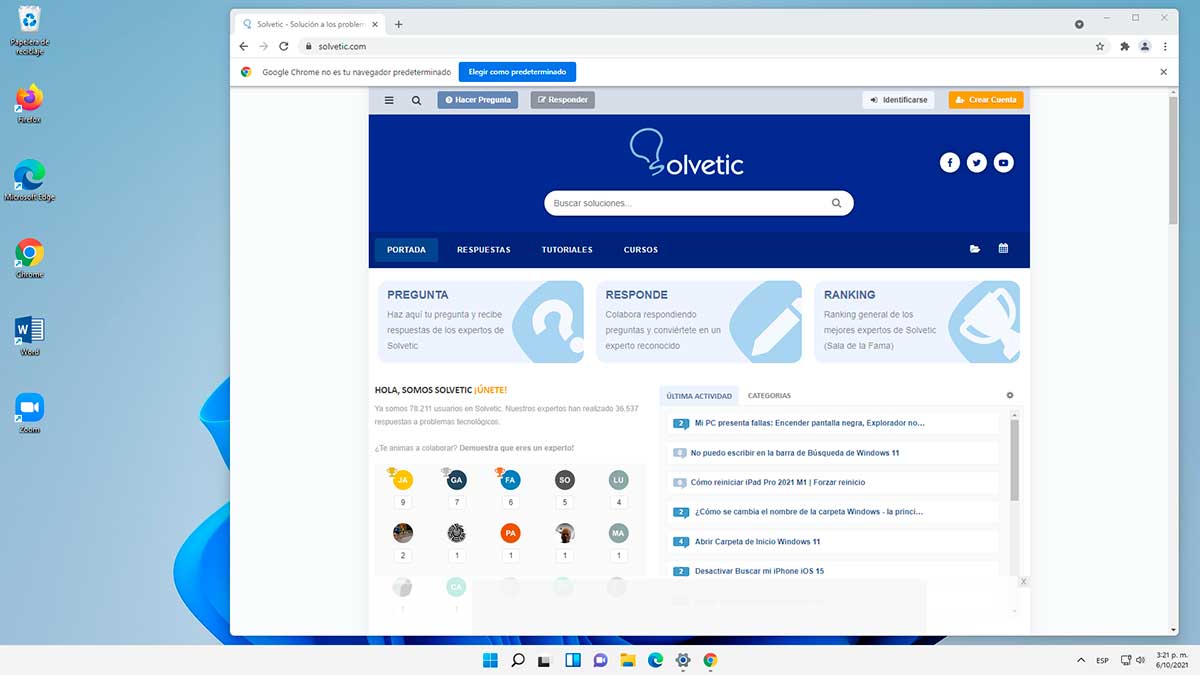Click 'Demuestra que eres un experto!' link

click(x=517, y=448)
